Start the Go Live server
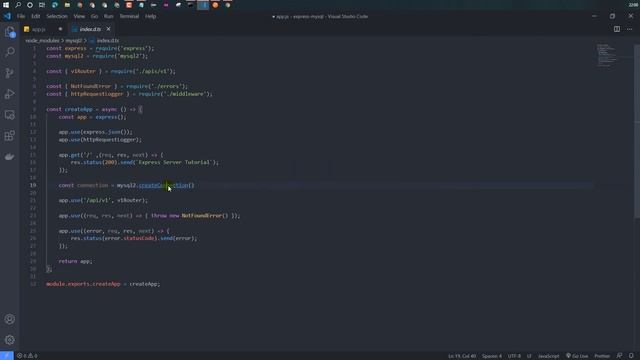 (577, 356)
